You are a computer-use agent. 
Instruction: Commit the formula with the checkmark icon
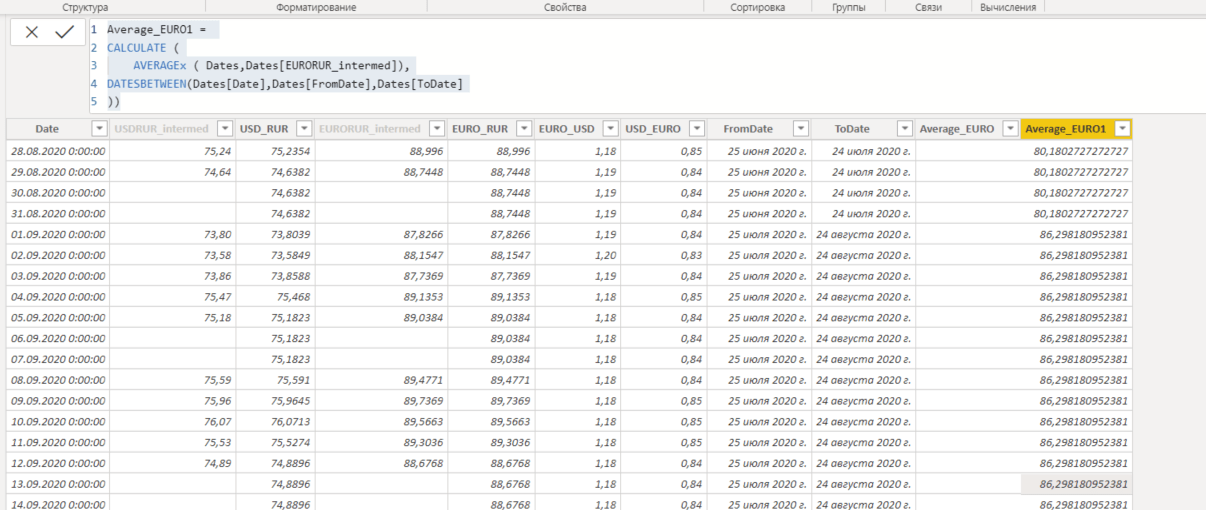(65, 32)
